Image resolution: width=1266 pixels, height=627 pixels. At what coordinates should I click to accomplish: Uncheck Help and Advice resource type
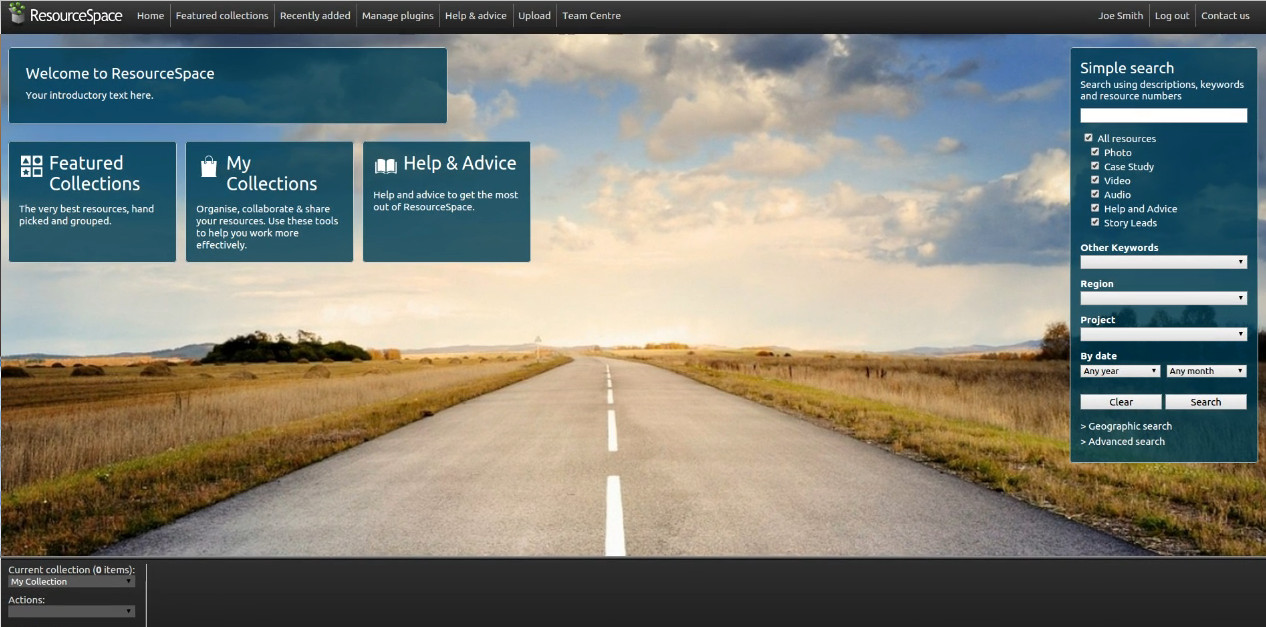click(x=1095, y=208)
